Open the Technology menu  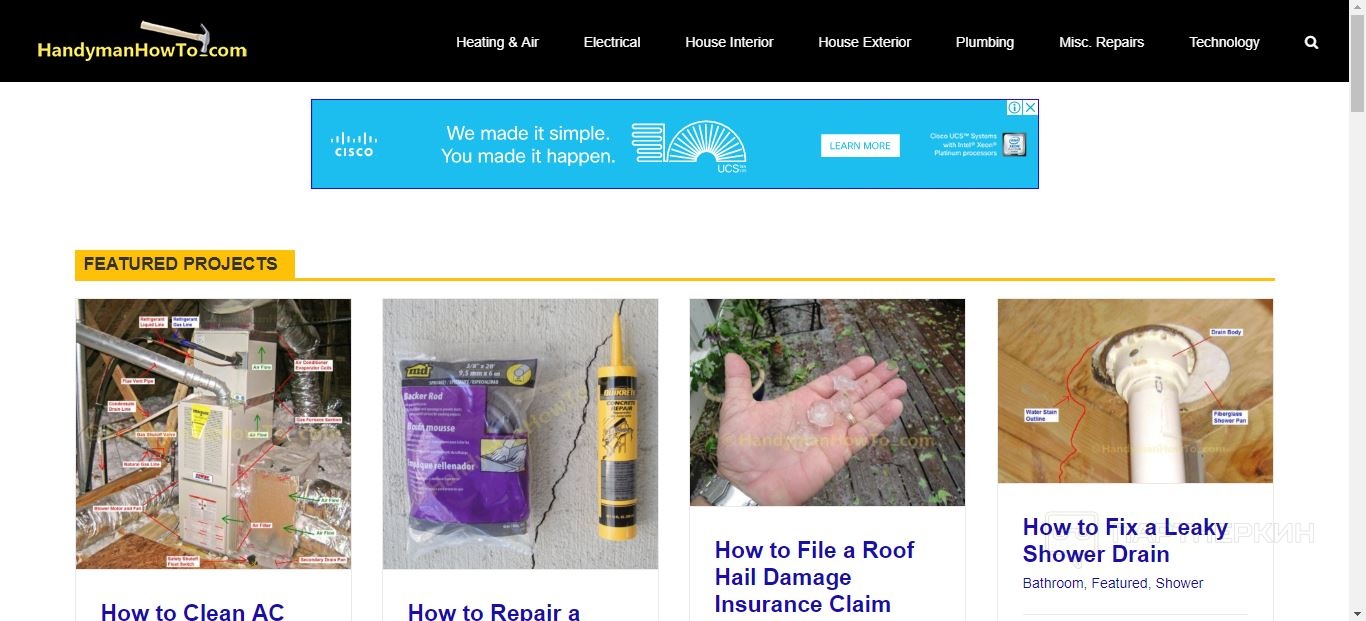pos(1224,42)
